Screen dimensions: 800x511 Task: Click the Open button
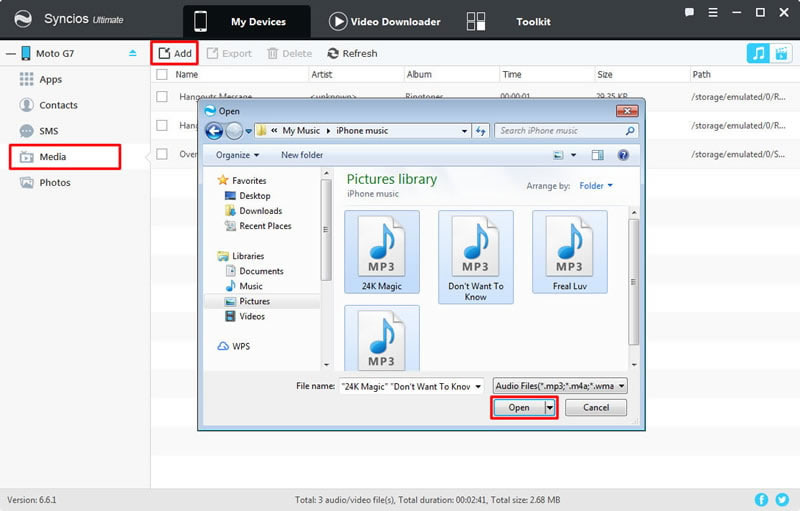coord(519,407)
